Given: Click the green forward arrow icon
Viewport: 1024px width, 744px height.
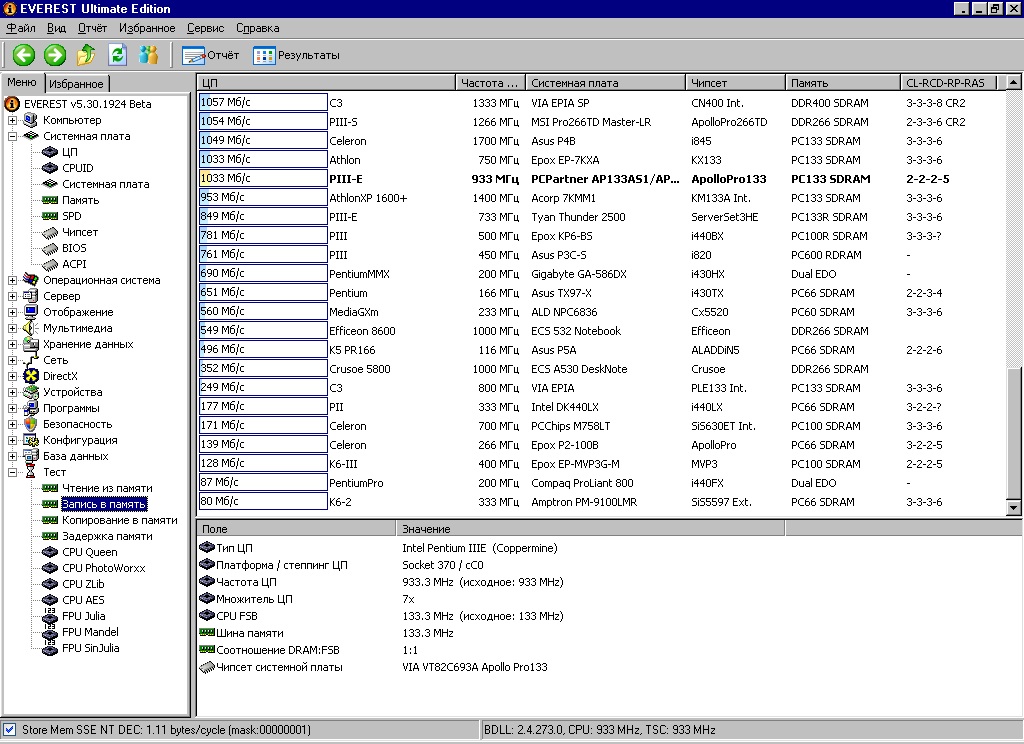Looking at the screenshot, I should coord(55,55).
